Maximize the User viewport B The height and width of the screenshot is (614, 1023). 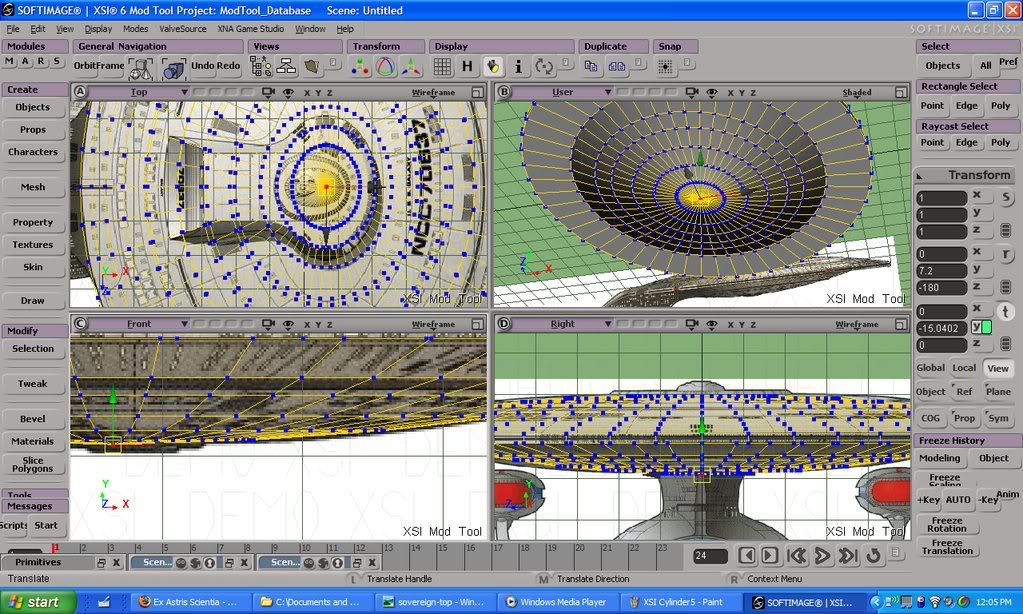point(901,93)
